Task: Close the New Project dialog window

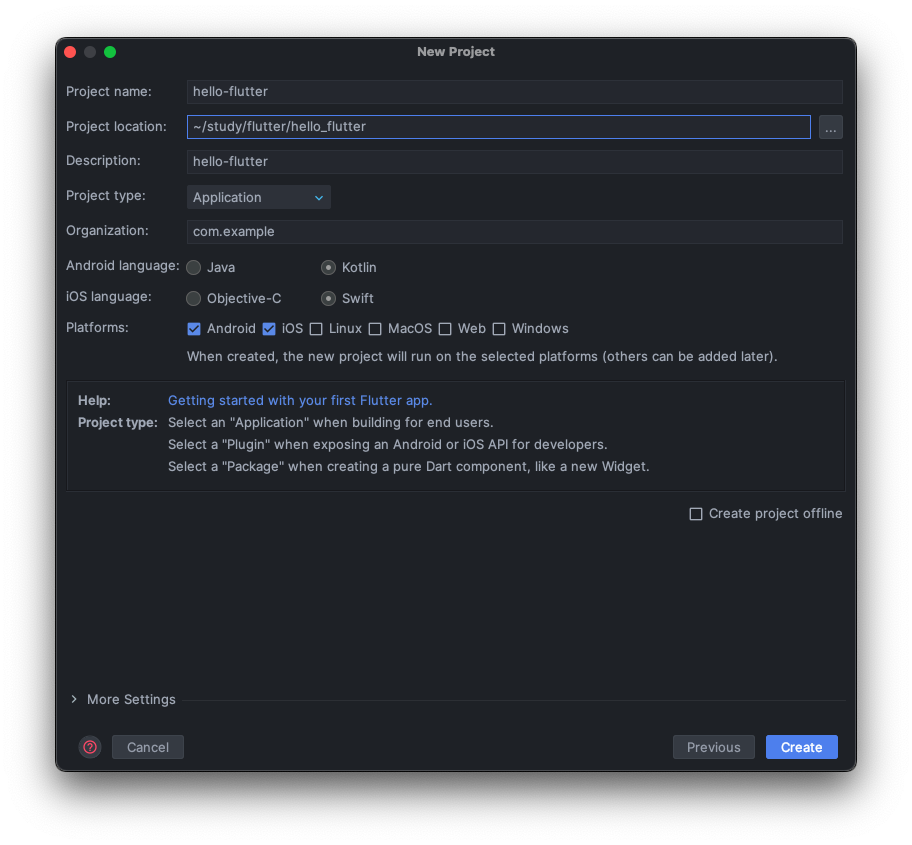Action: point(70,52)
